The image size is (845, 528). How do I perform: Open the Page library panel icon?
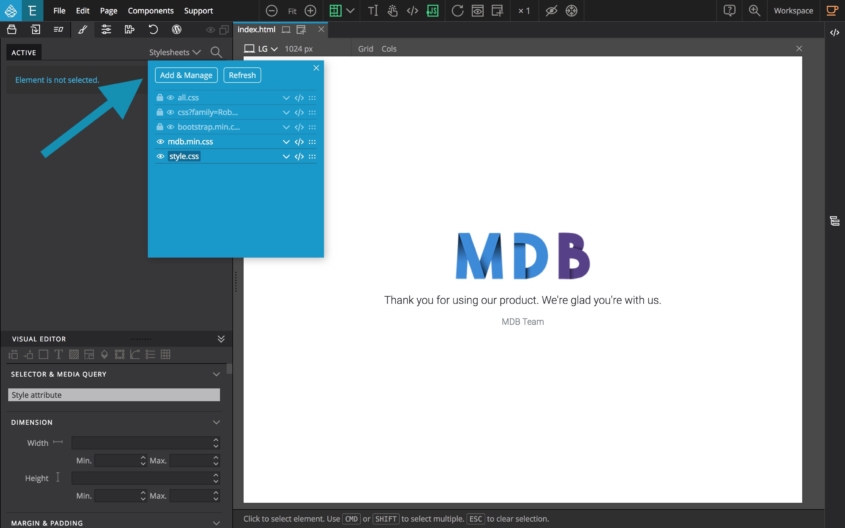click(x=36, y=30)
